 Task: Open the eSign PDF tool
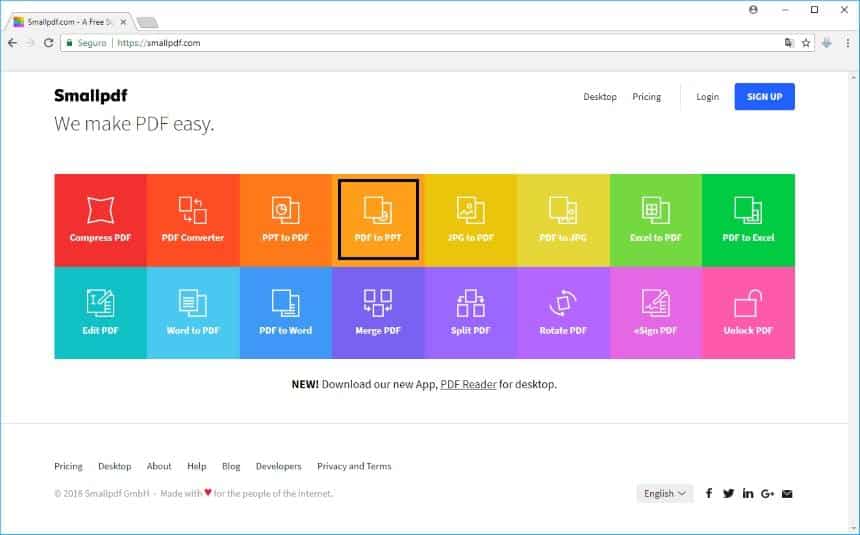656,312
